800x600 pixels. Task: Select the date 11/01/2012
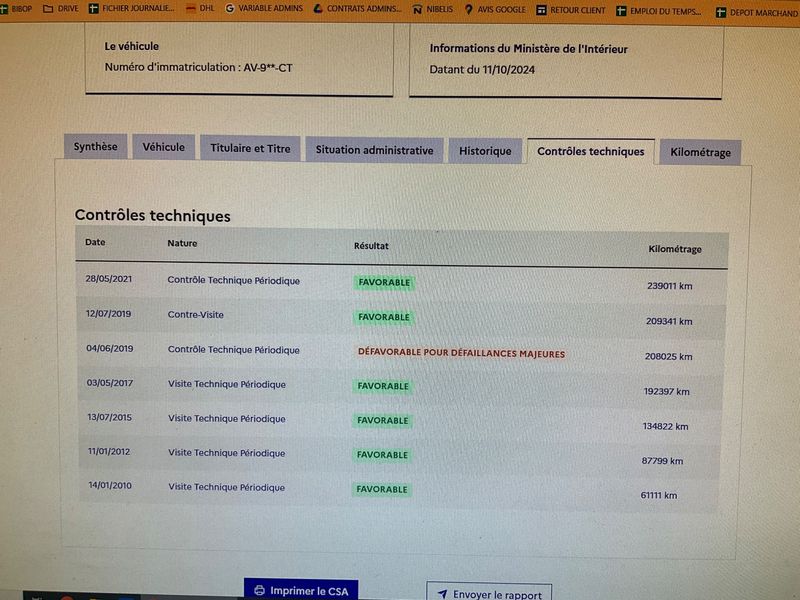(x=109, y=452)
